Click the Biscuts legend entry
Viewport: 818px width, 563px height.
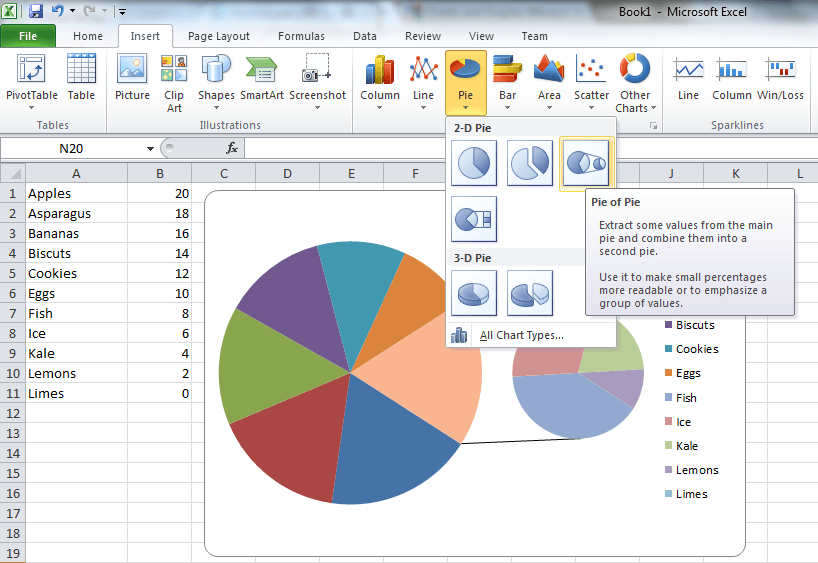(x=690, y=325)
